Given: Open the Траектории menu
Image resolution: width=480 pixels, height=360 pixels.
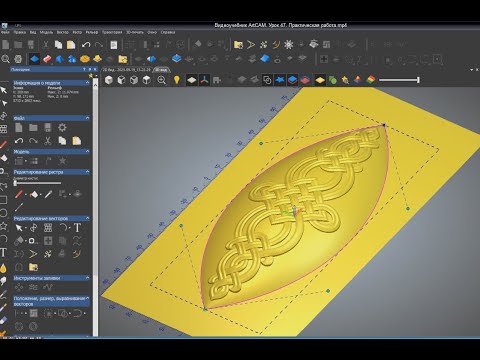Looking at the screenshot, I should (112, 32).
